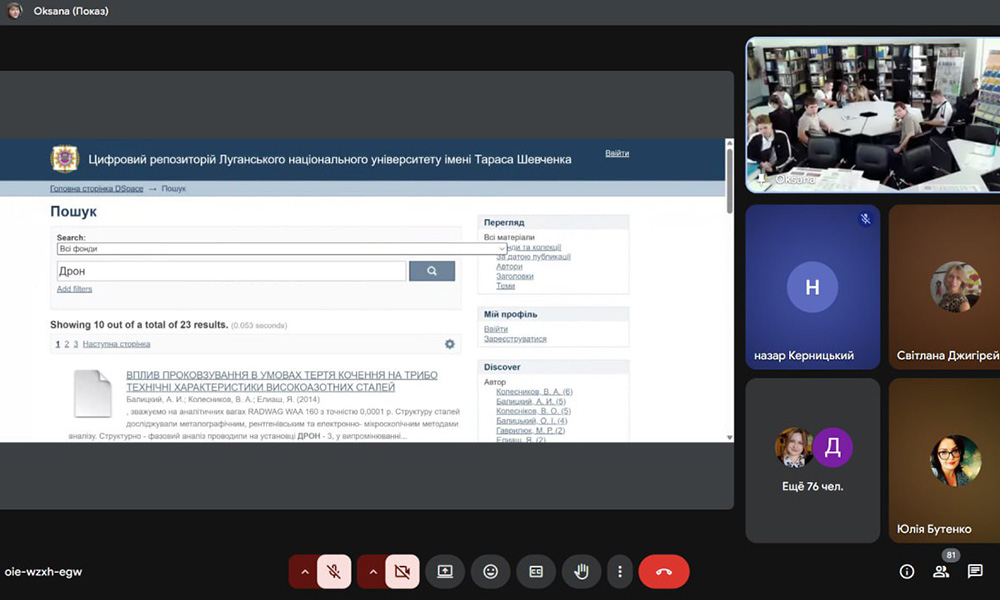Click the magnifier search button
1000x600 pixels.
point(432,271)
